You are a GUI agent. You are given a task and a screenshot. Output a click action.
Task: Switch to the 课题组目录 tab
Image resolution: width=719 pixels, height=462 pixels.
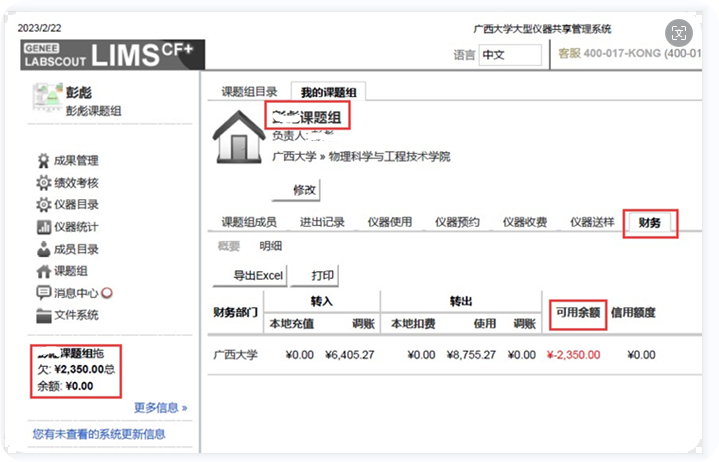(250, 92)
